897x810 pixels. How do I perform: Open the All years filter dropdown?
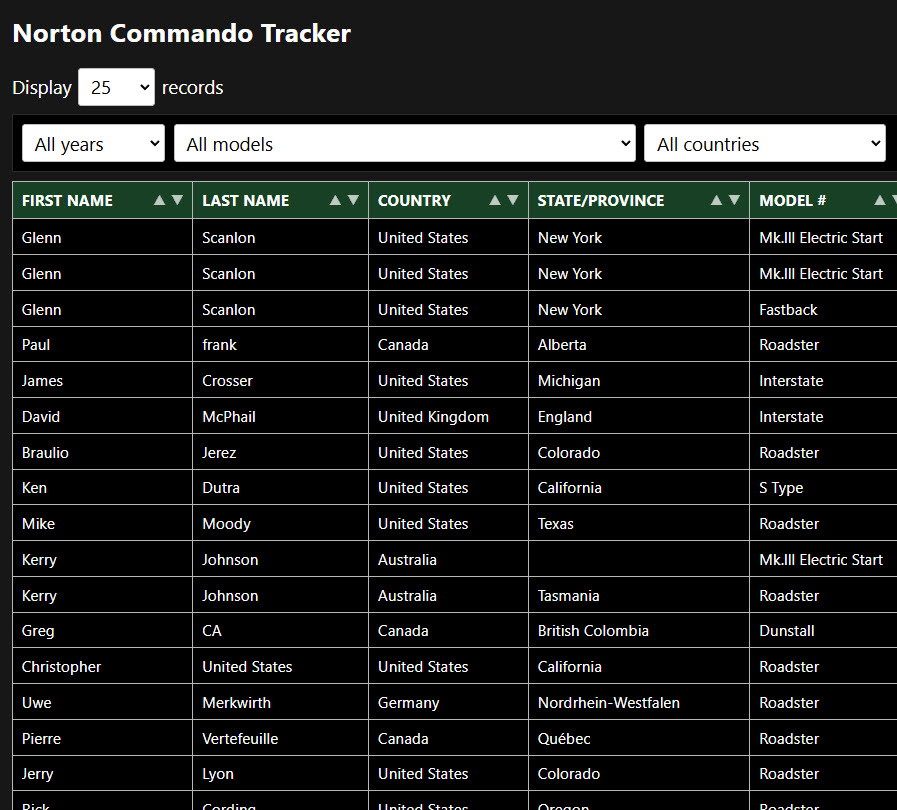[x=93, y=144]
